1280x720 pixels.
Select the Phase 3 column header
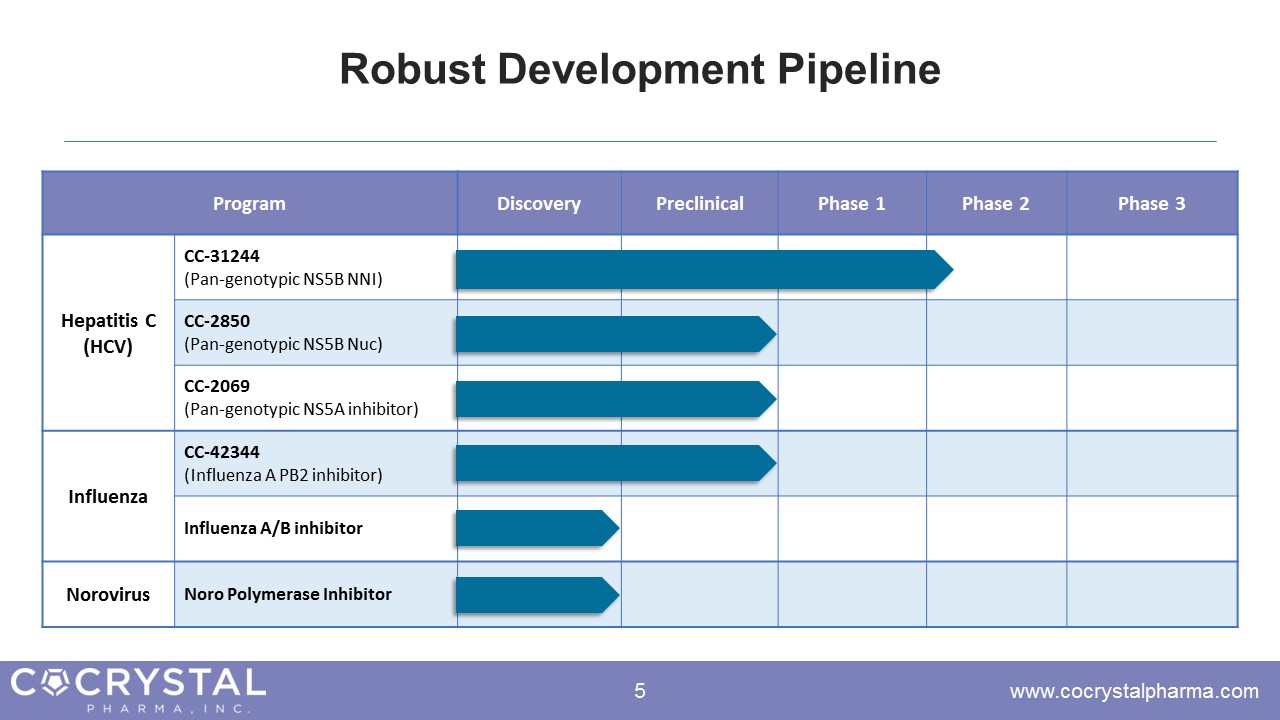[x=1151, y=204]
